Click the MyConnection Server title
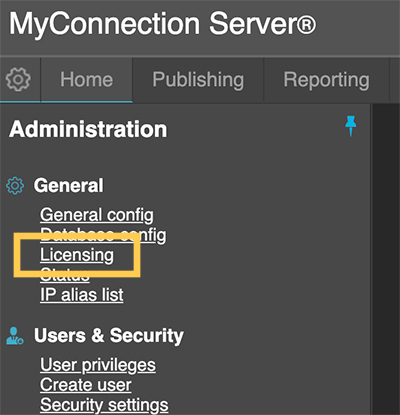This screenshot has height=415, width=400. (x=162, y=24)
